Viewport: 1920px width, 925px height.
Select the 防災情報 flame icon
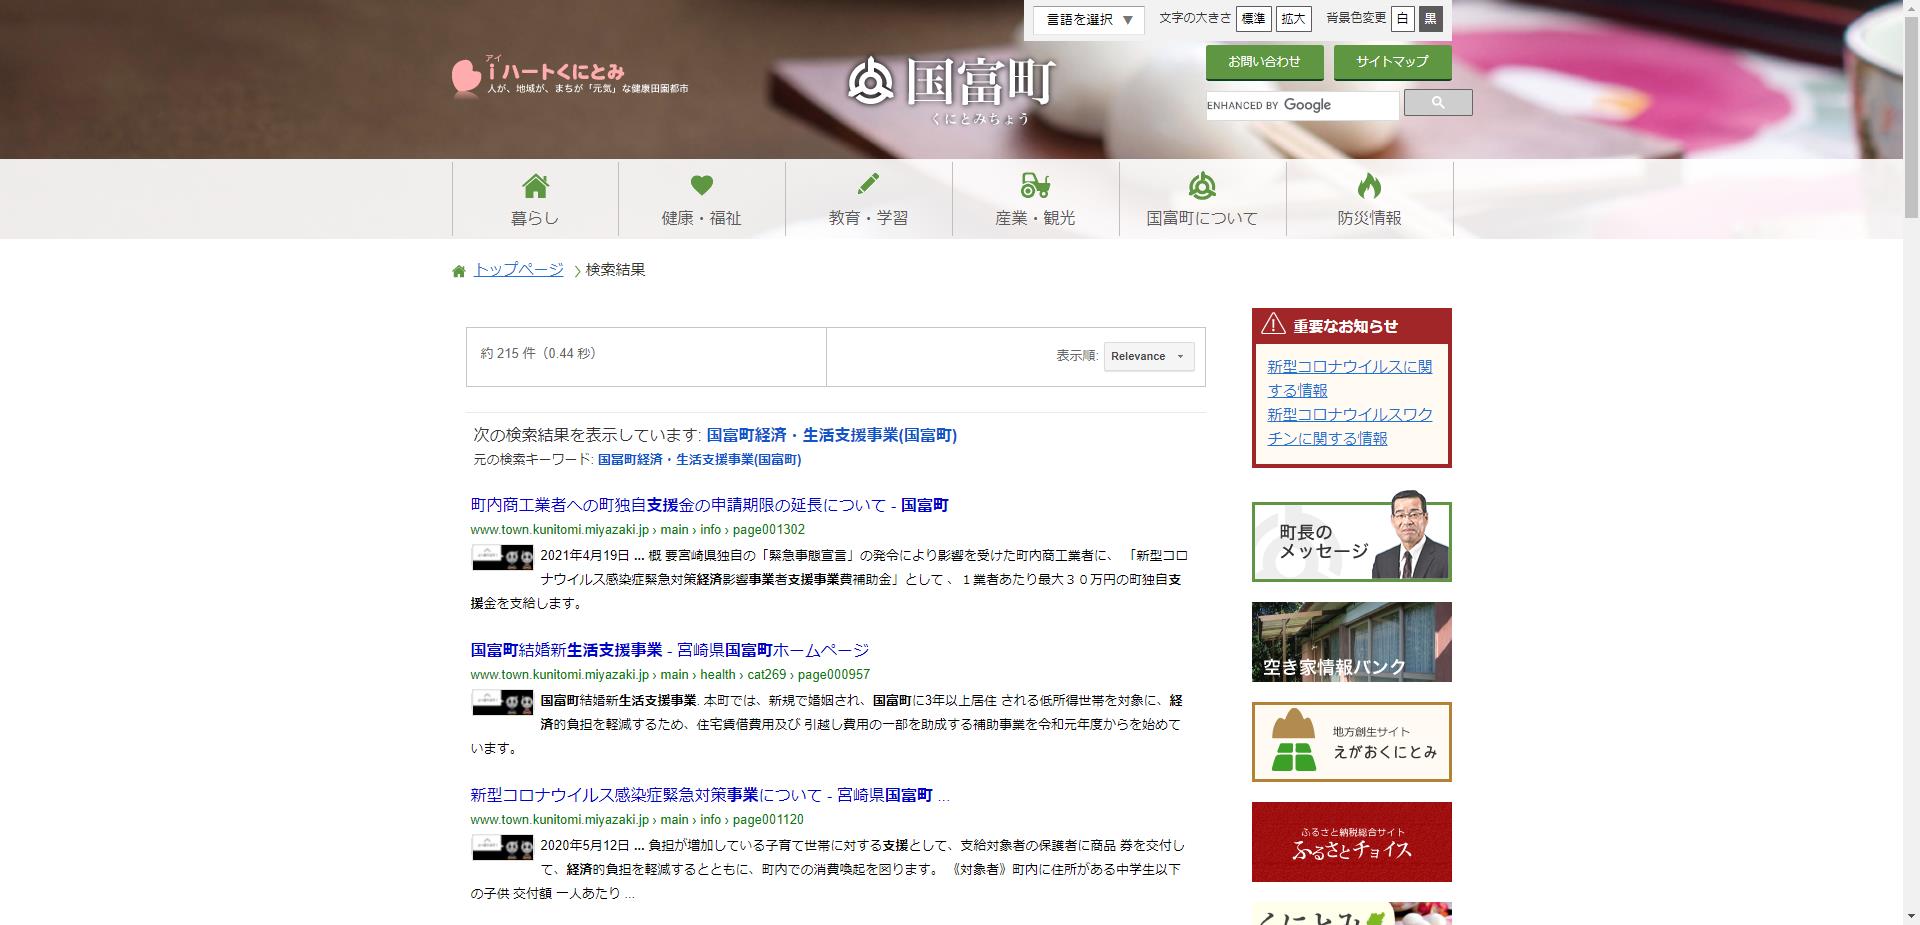(x=1370, y=185)
